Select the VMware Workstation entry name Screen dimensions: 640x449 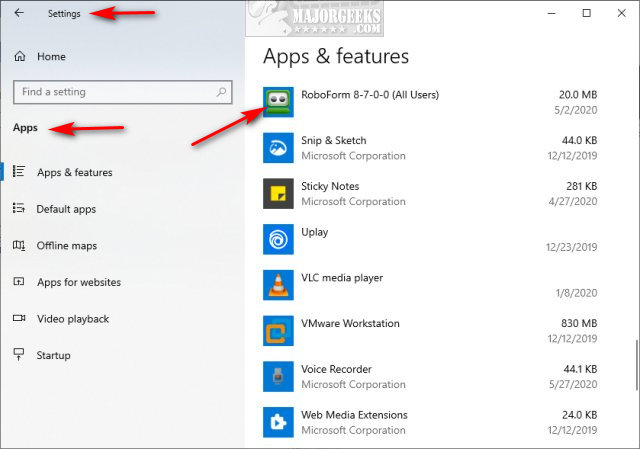[350, 323]
